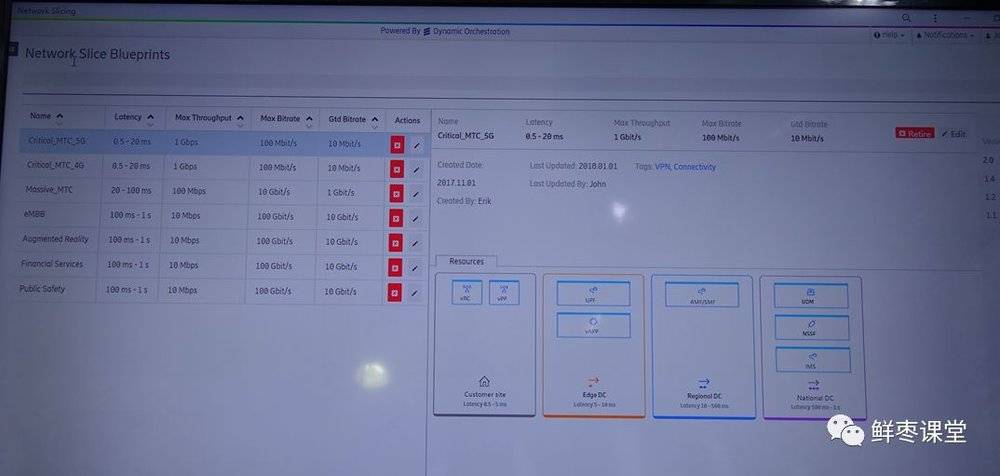
Task: Click the retire icon in Critical_MTC_4G row
Action: (397, 169)
